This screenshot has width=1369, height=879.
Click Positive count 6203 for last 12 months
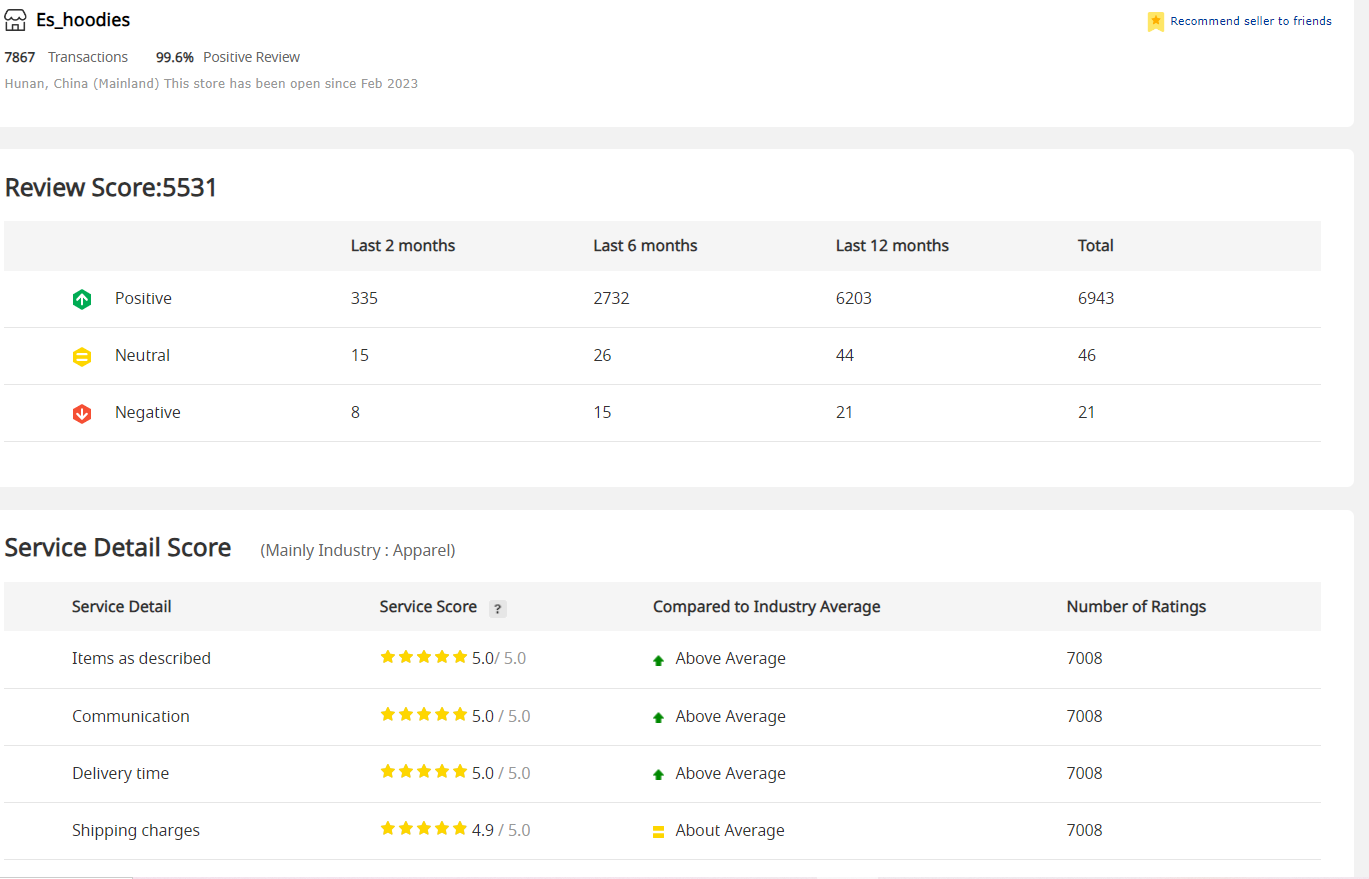click(854, 298)
